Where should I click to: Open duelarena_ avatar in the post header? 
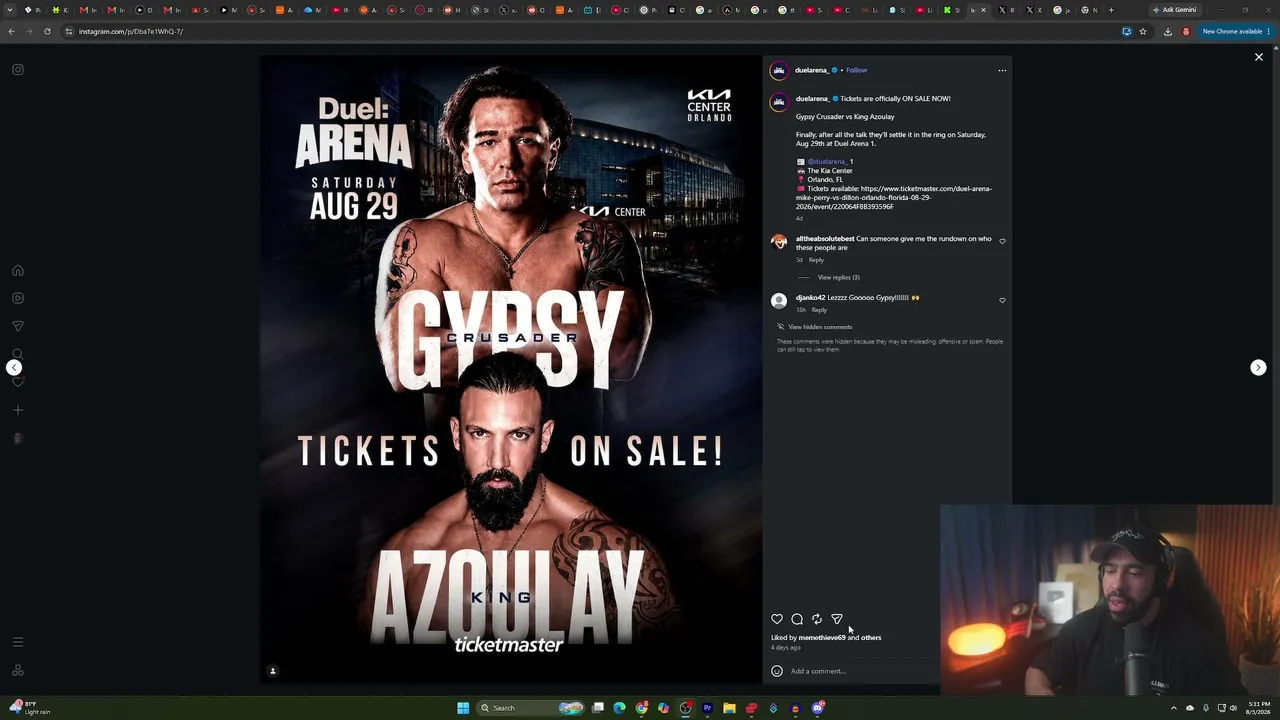coord(779,70)
